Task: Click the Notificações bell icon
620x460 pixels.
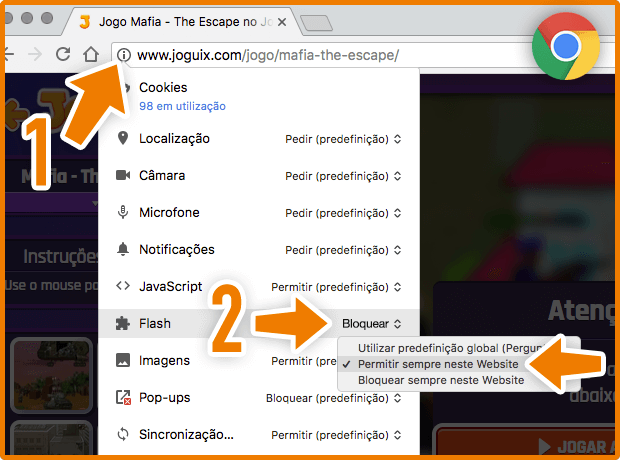Action: pyautogui.click(x=123, y=249)
